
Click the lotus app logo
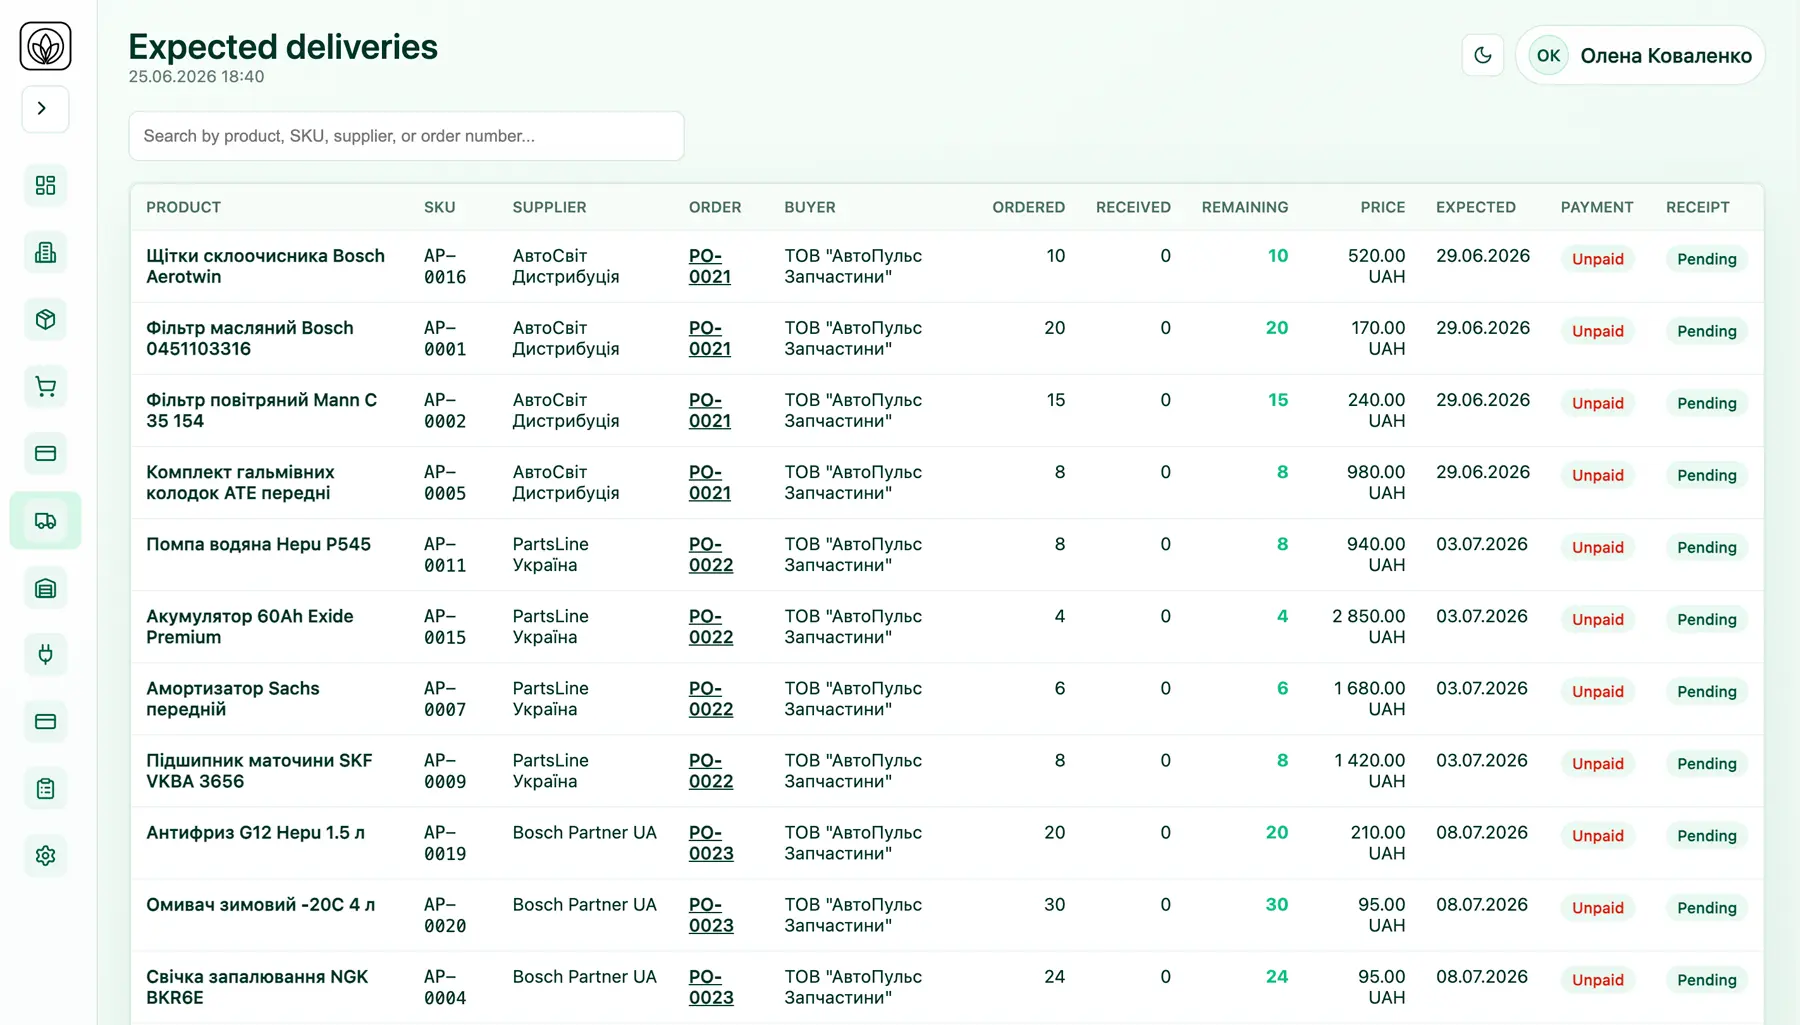pyautogui.click(x=45, y=46)
